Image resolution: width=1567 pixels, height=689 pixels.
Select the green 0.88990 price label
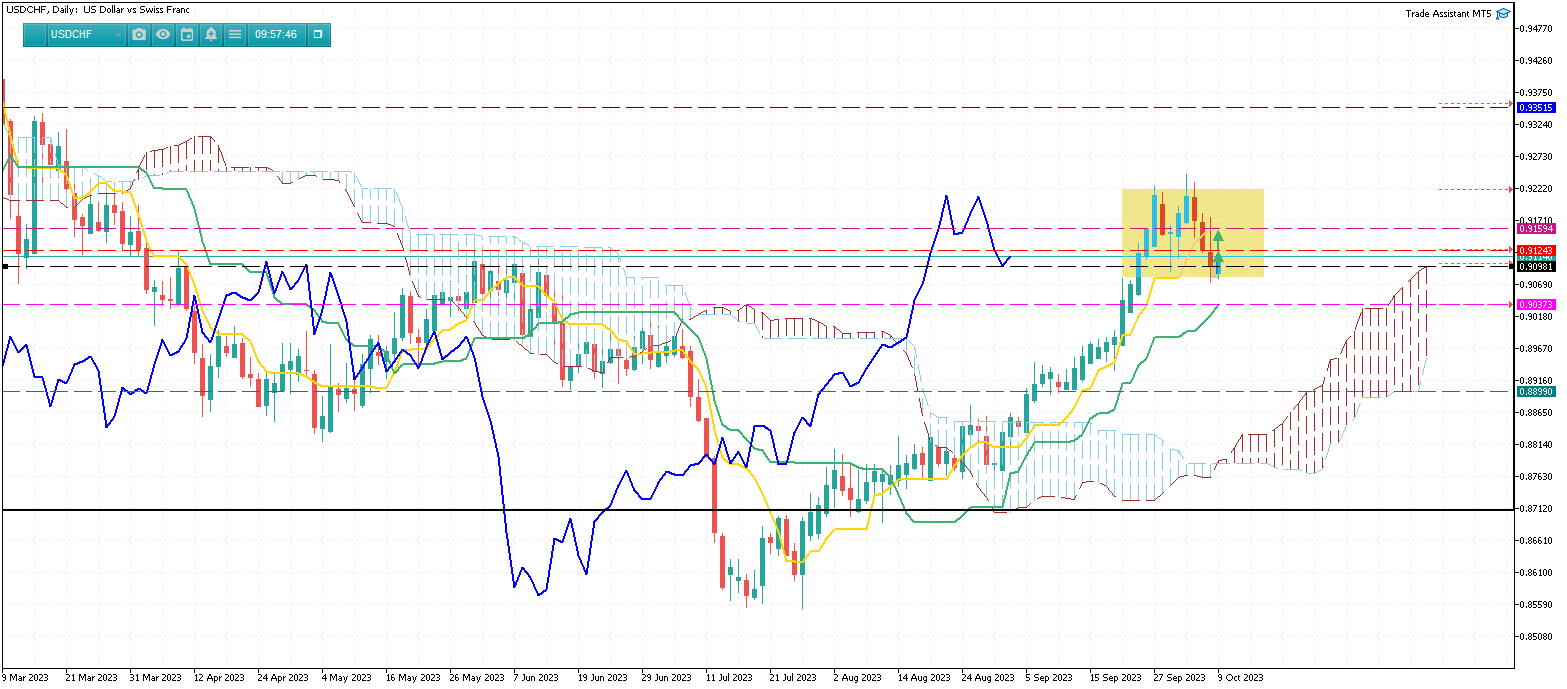coord(1535,392)
